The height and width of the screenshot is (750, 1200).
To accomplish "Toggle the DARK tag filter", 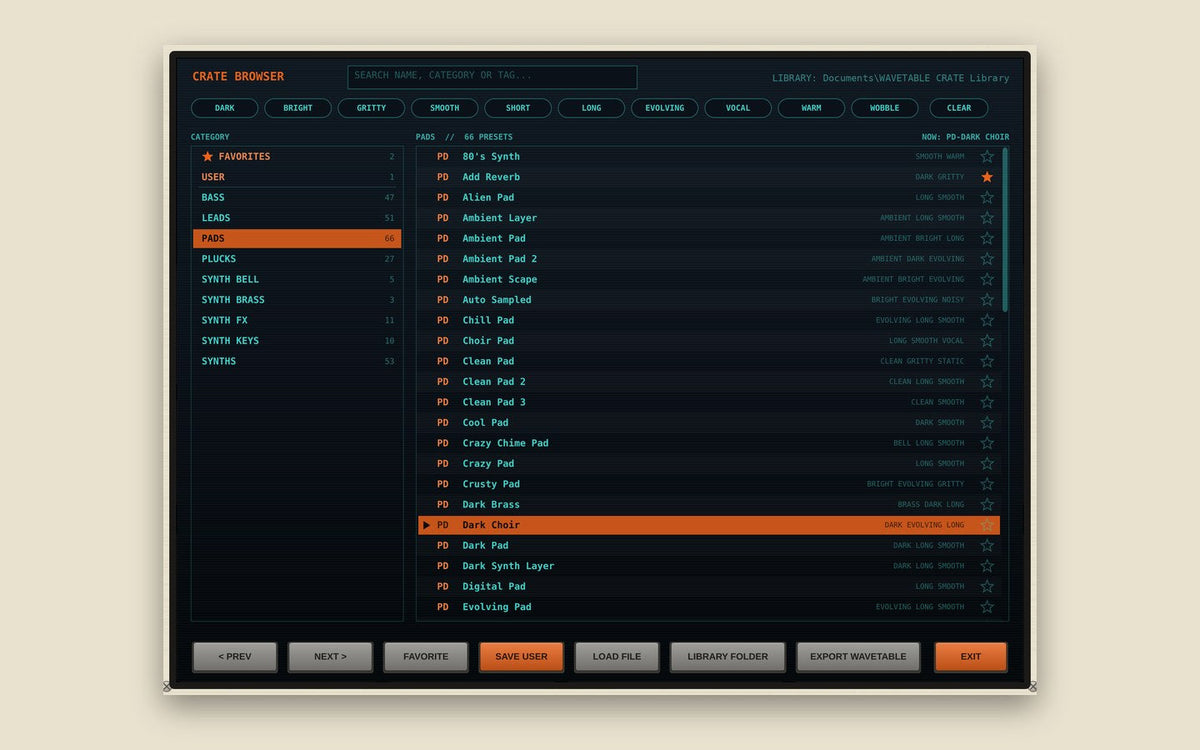I will [x=225, y=108].
